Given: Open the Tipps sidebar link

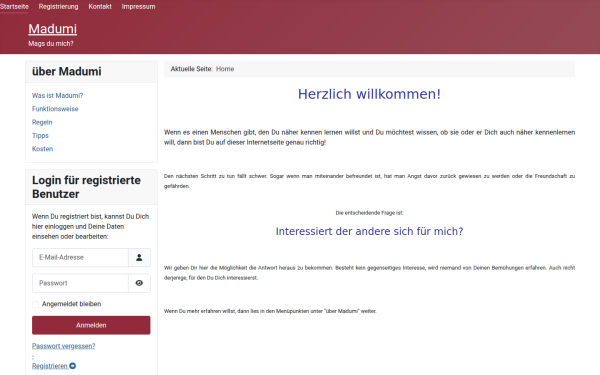Looking at the screenshot, I should coord(40,136).
